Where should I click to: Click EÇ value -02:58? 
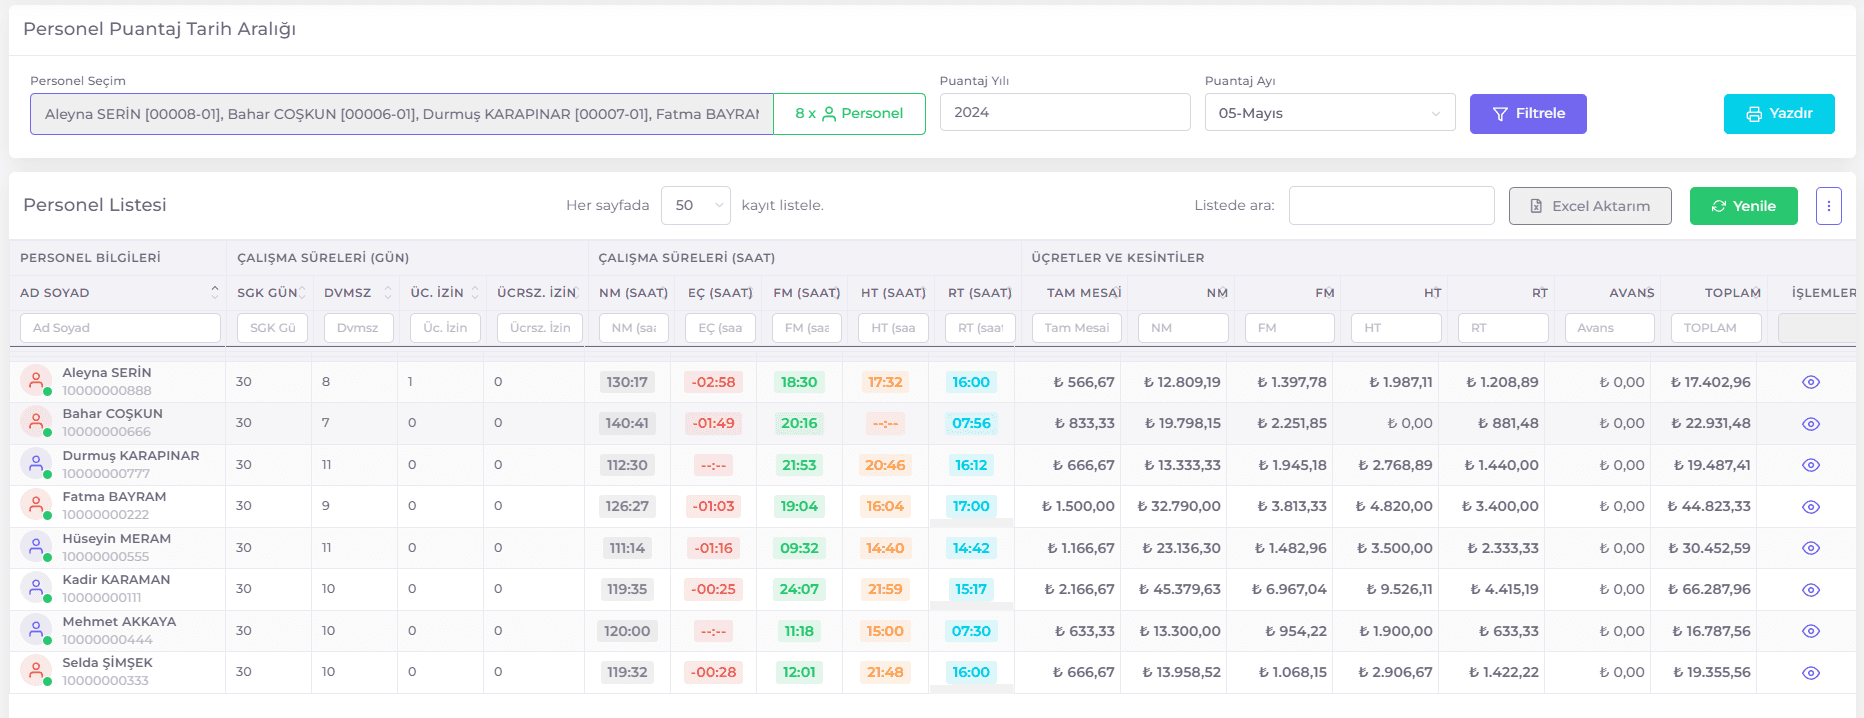713,382
